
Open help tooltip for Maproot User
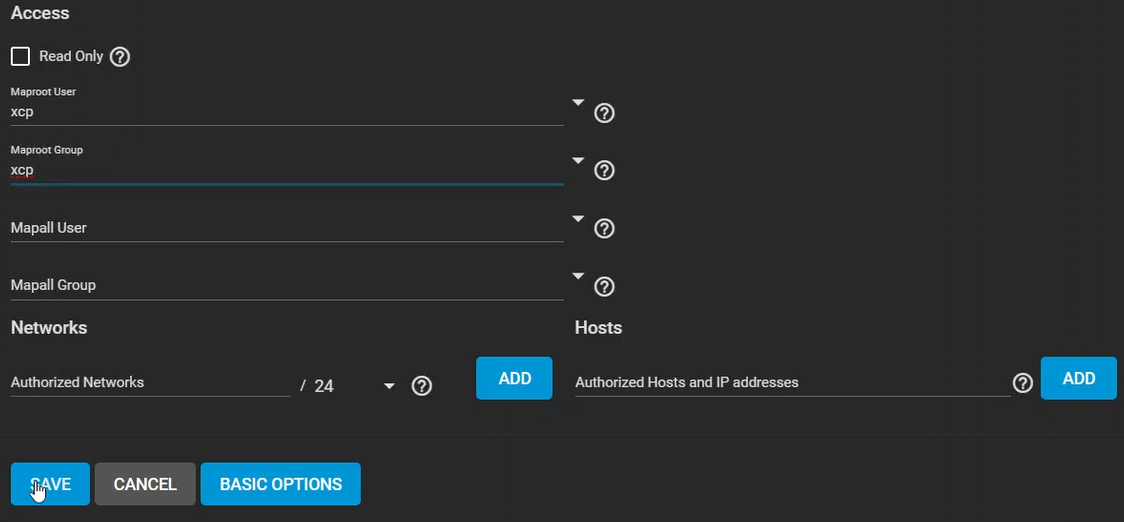tap(604, 113)
